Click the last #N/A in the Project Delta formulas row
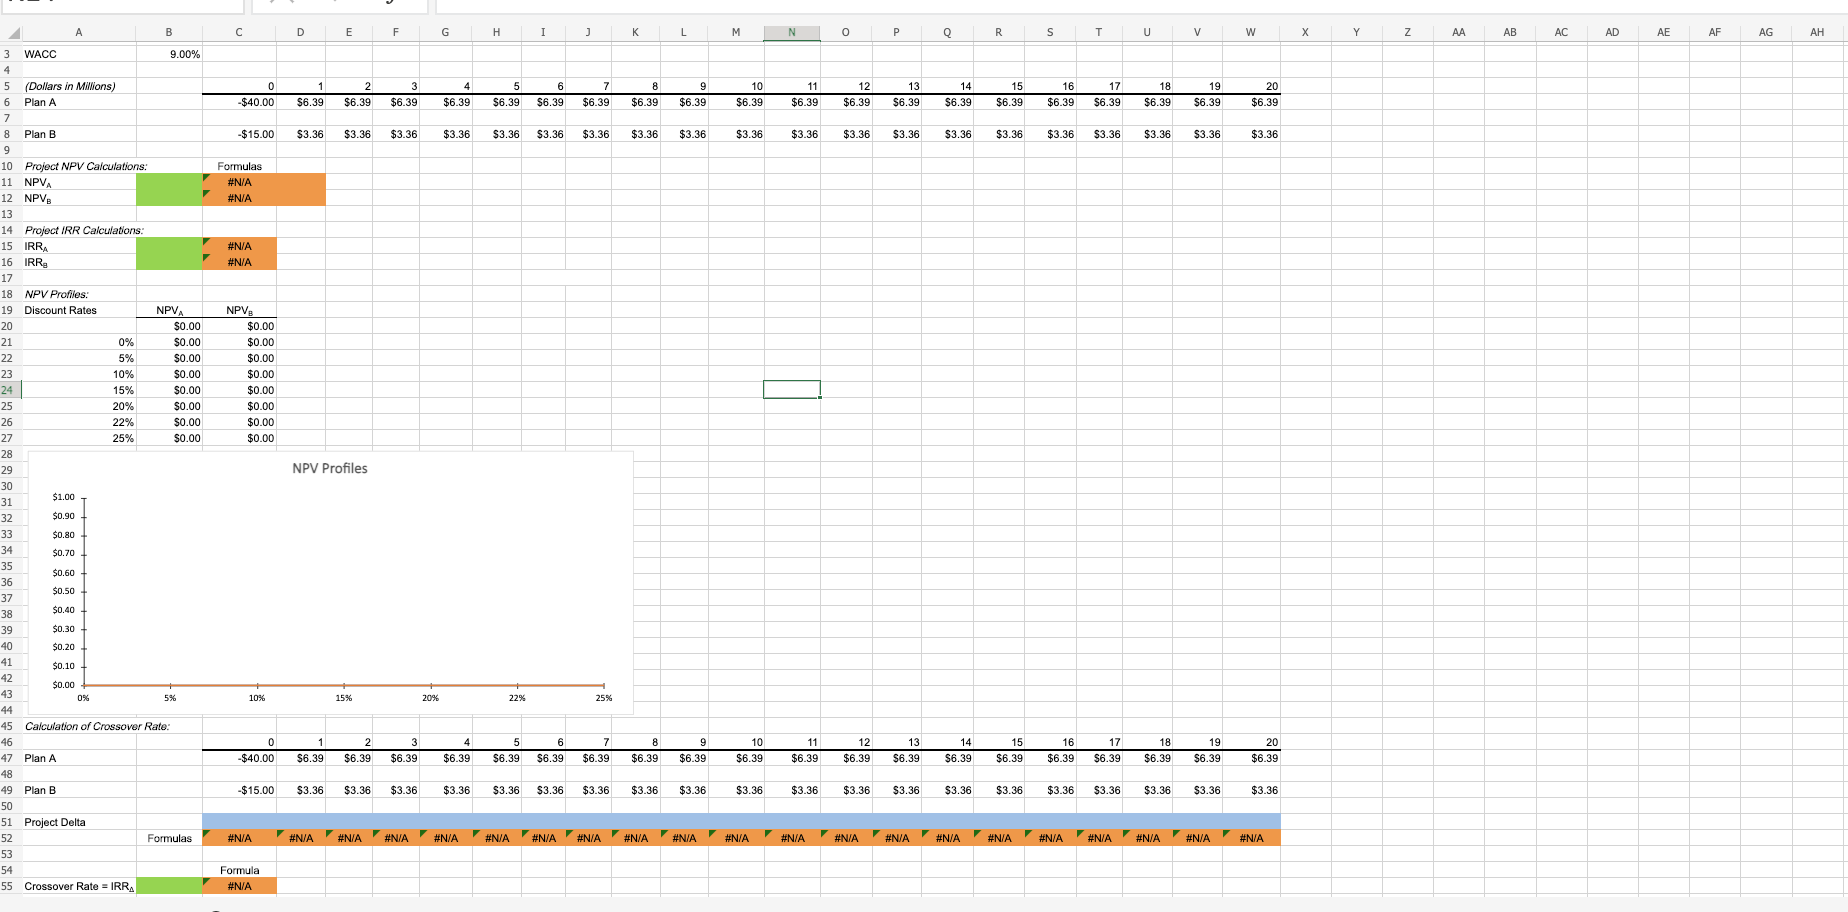 click(x=1251, y=838)
